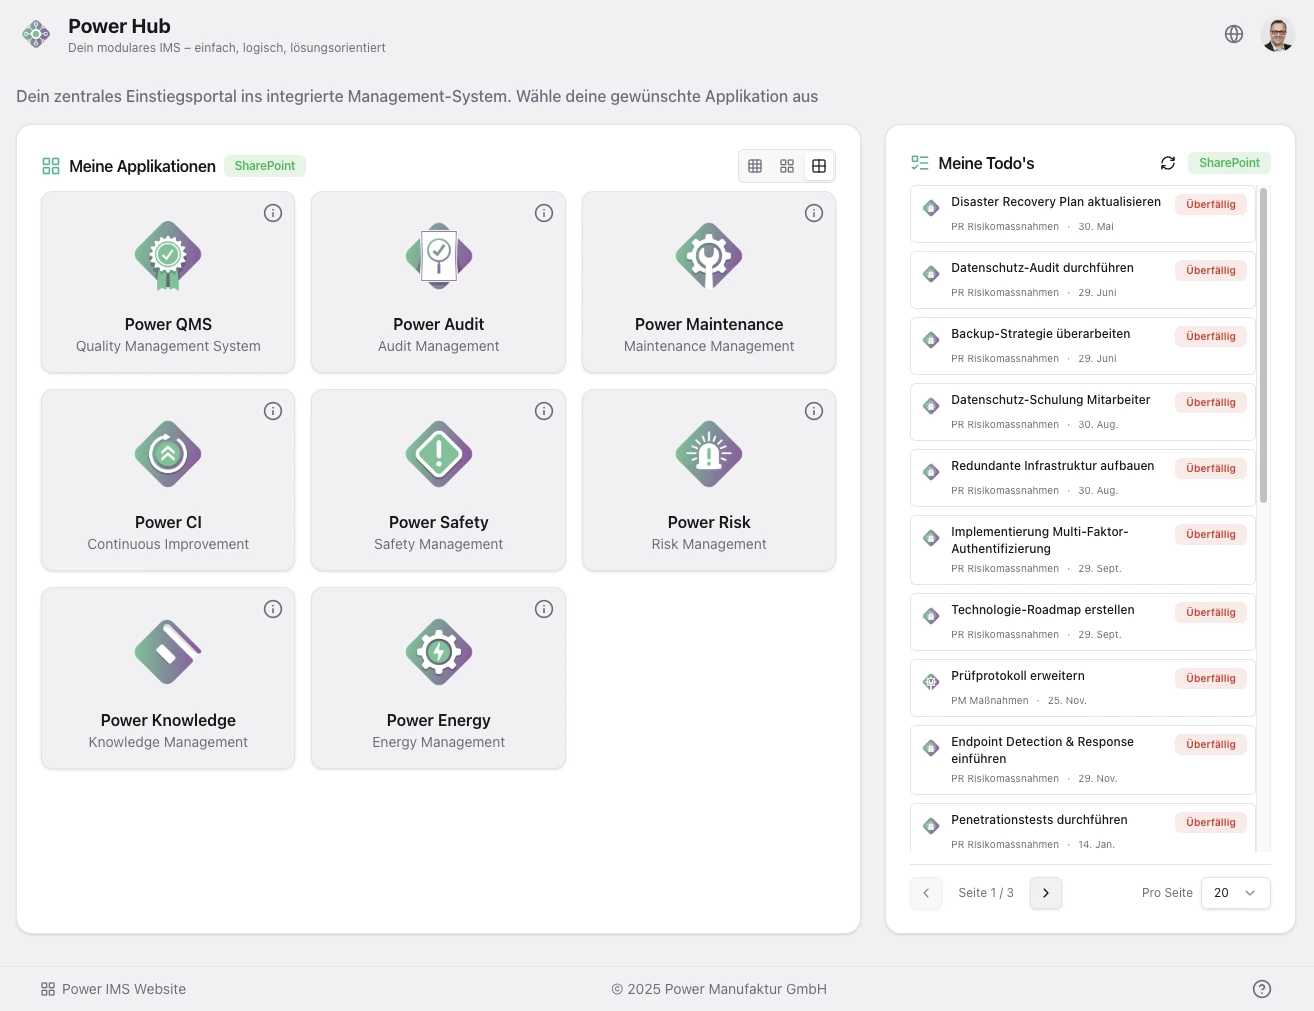This screenshot has height=1011, width=1314.
Task: Click Überfällig badge on Technologie-Roadmap item
Action: click(x=1211, y=612)
